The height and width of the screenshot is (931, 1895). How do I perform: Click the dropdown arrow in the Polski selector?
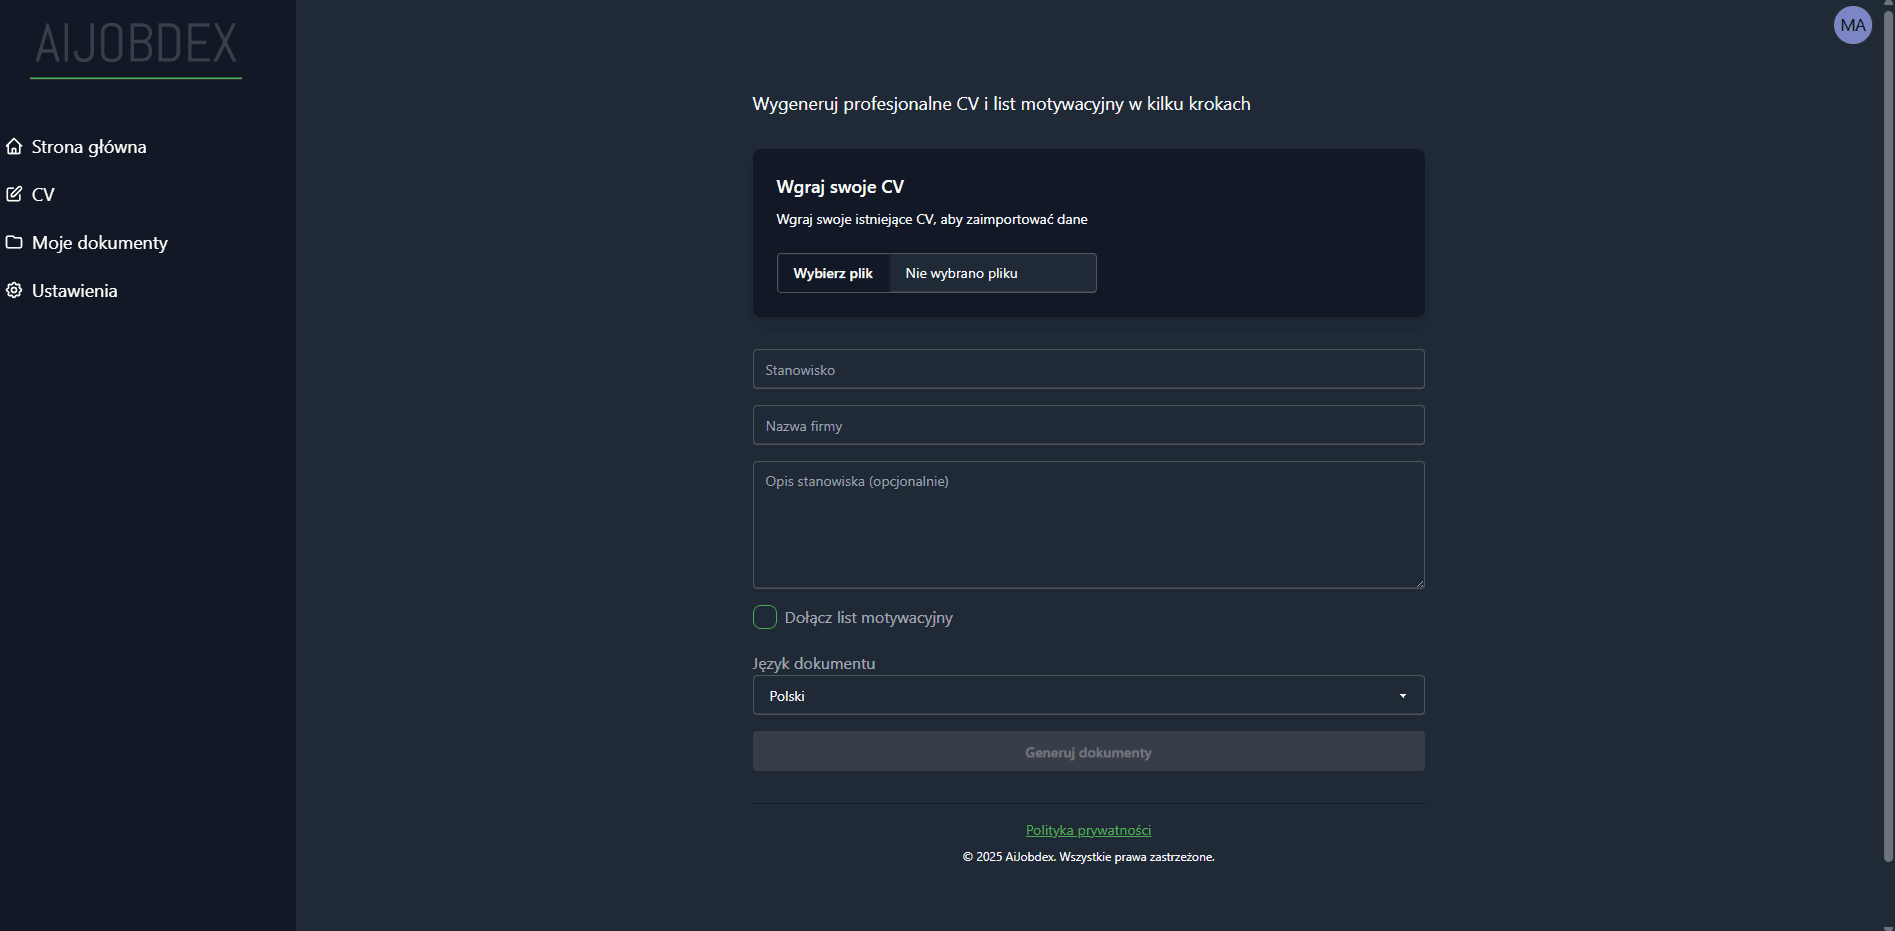coord(1402,696)
